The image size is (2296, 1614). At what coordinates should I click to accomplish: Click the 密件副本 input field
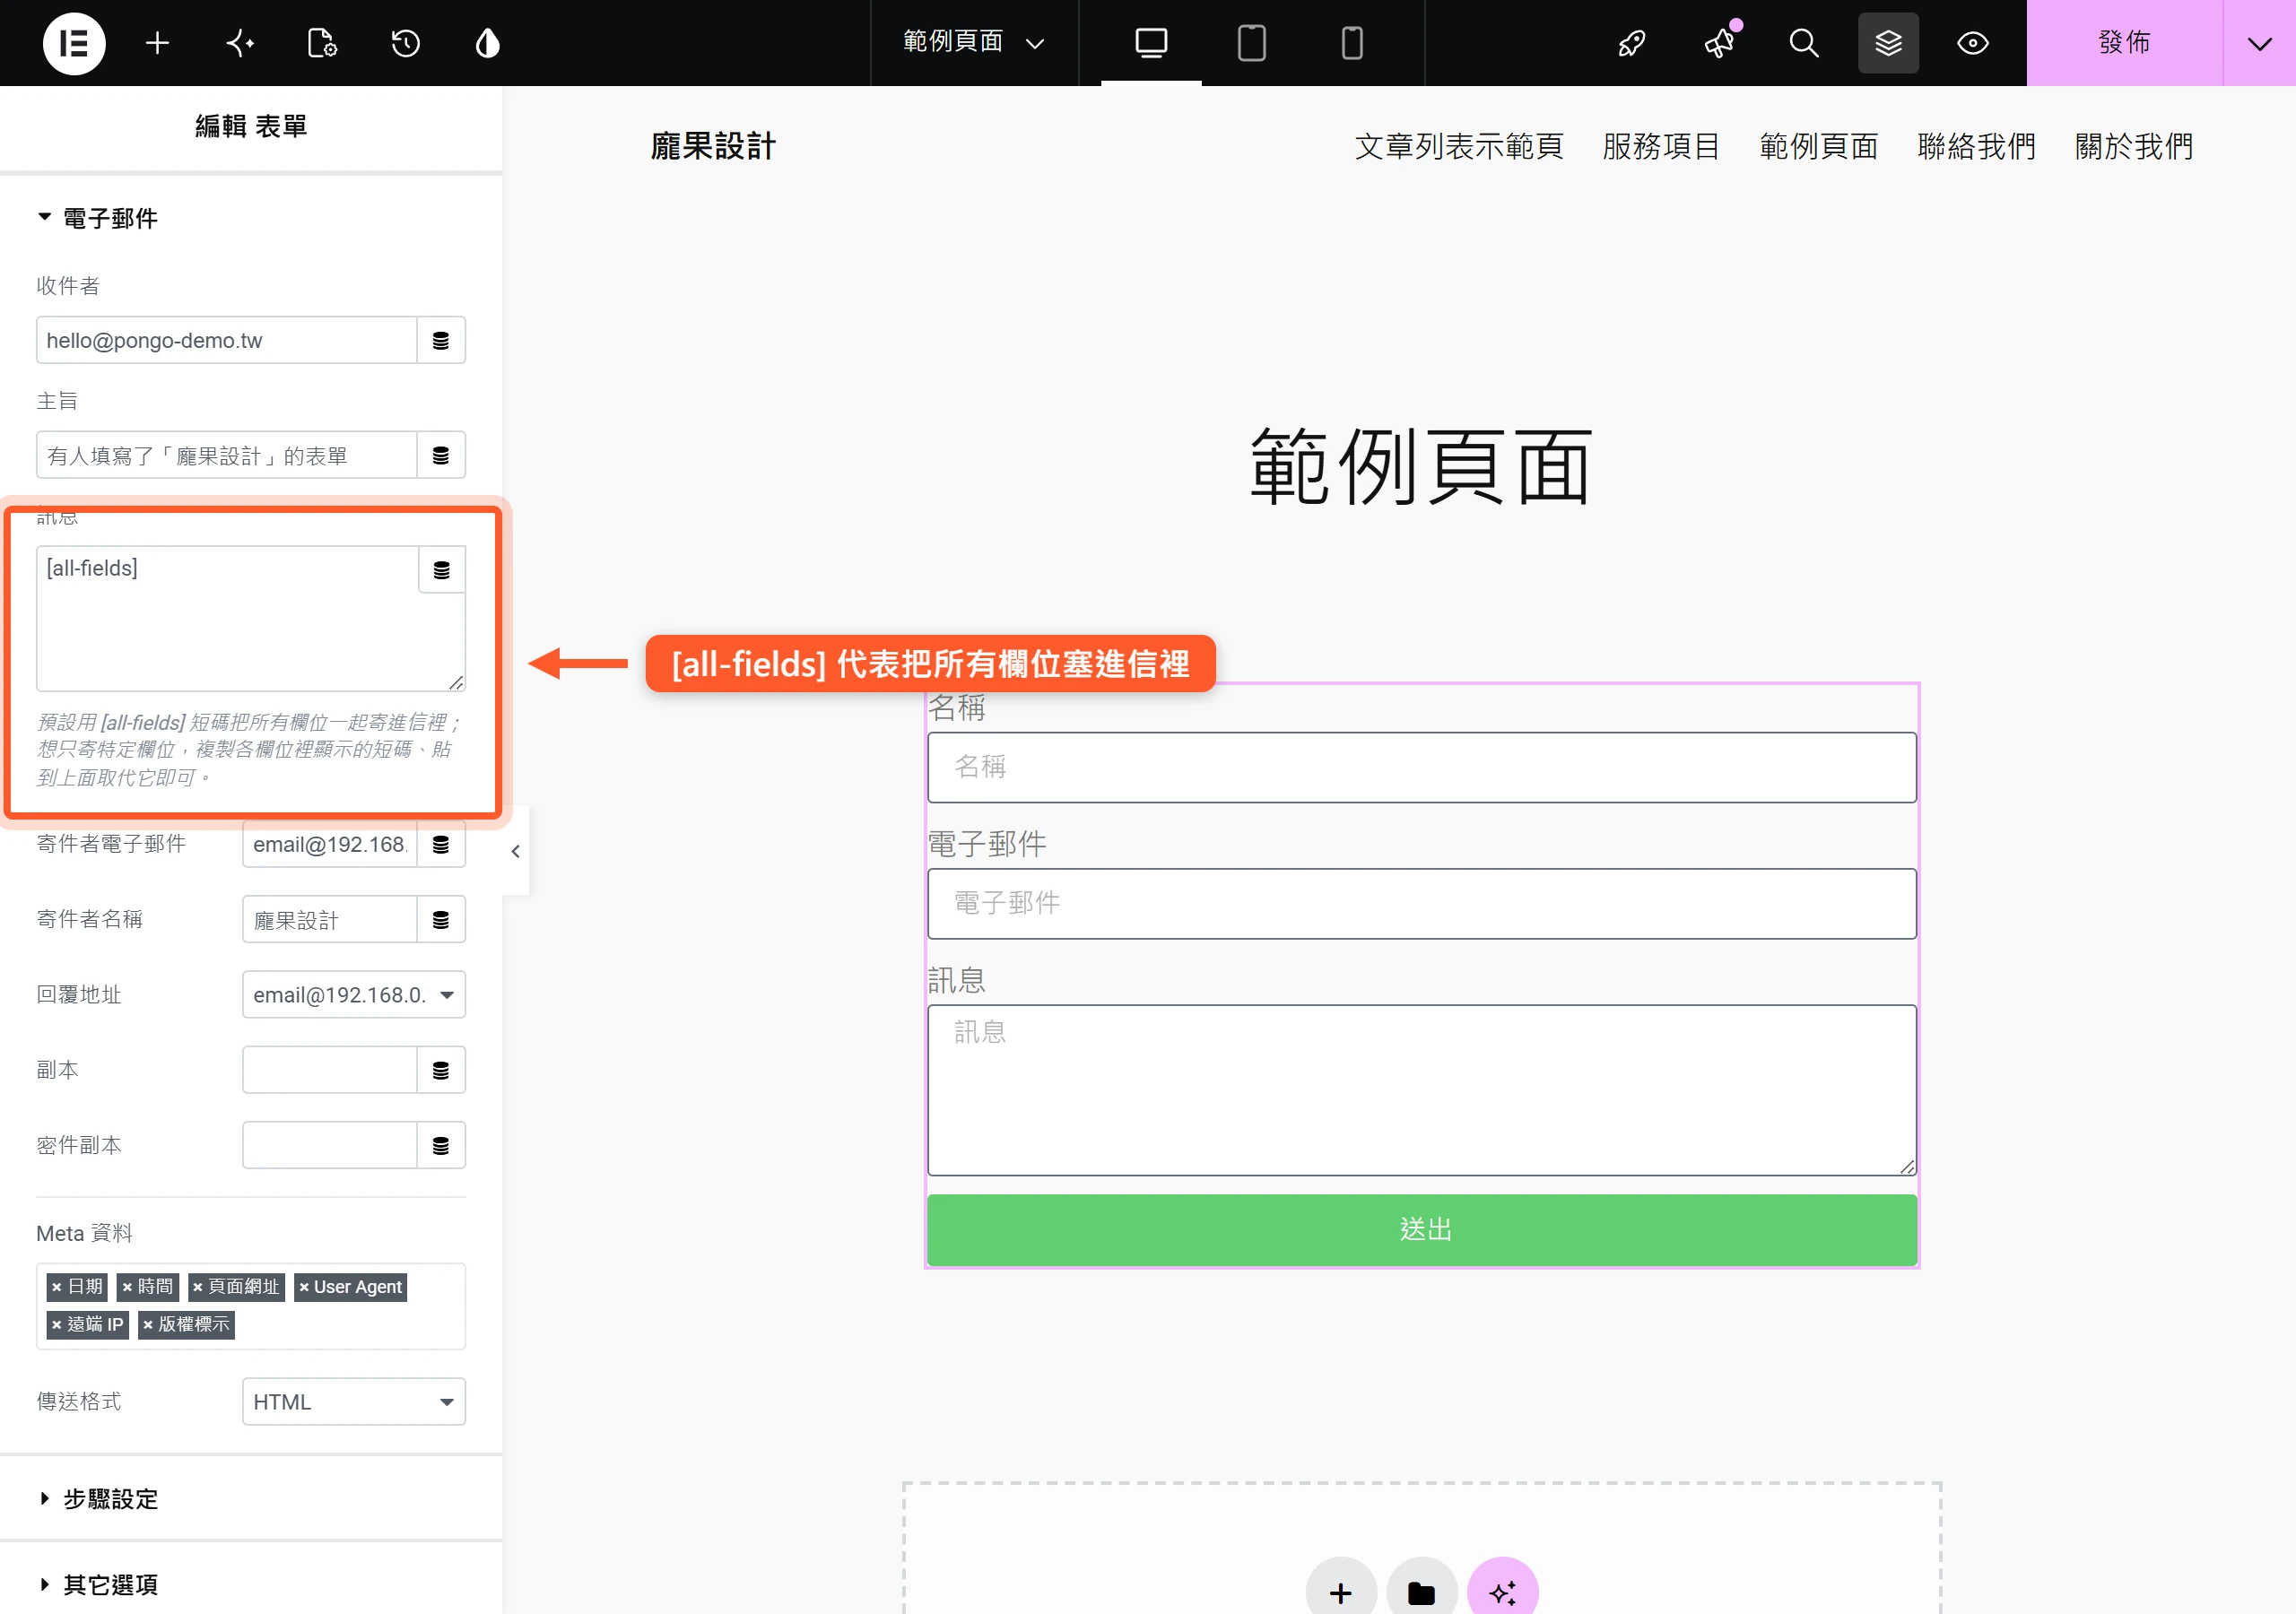coord(330,1146)
